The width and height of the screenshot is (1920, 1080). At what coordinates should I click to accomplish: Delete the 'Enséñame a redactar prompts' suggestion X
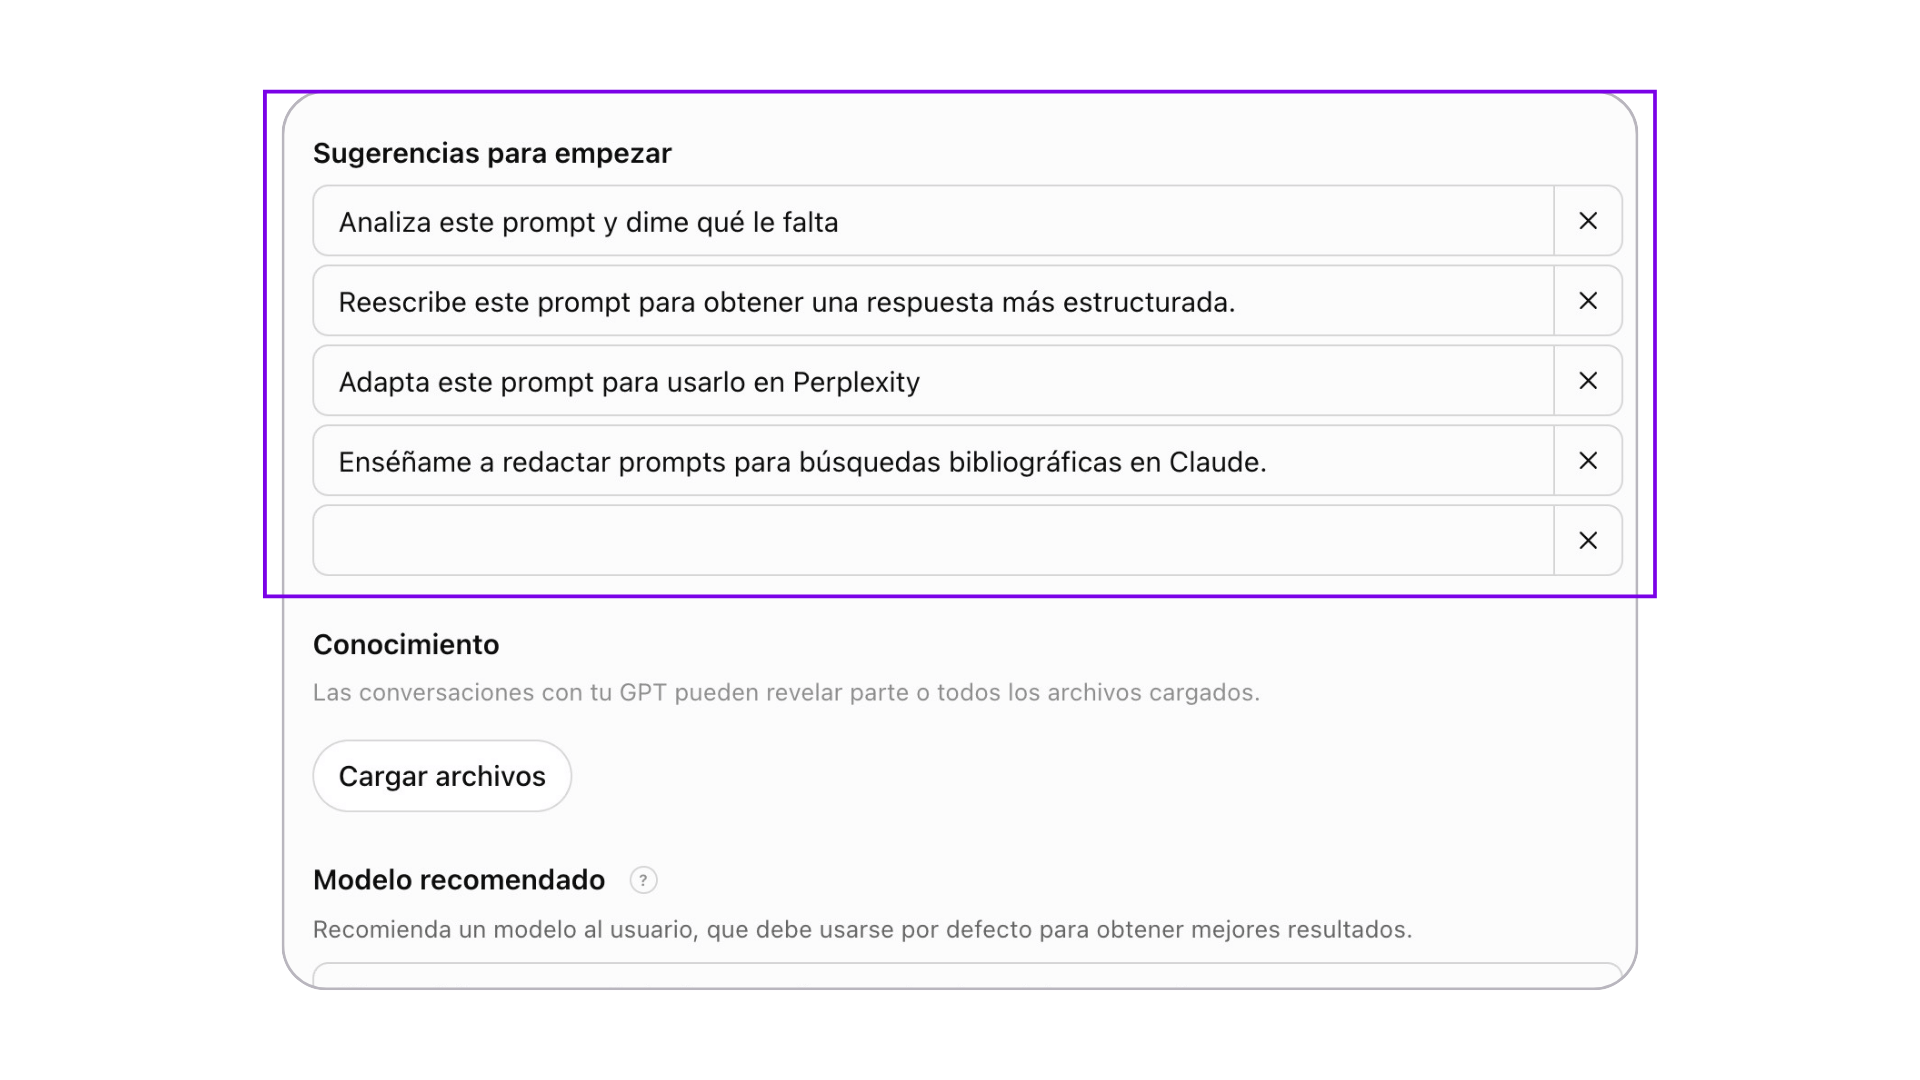pyautogui.click(x=1588, y=461)
